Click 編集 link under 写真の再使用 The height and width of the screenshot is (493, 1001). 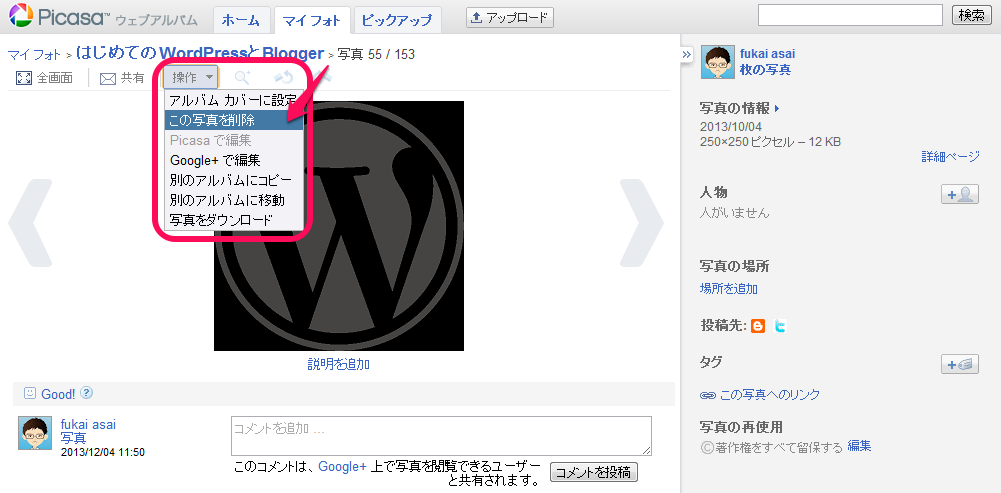tap(859, 446)
